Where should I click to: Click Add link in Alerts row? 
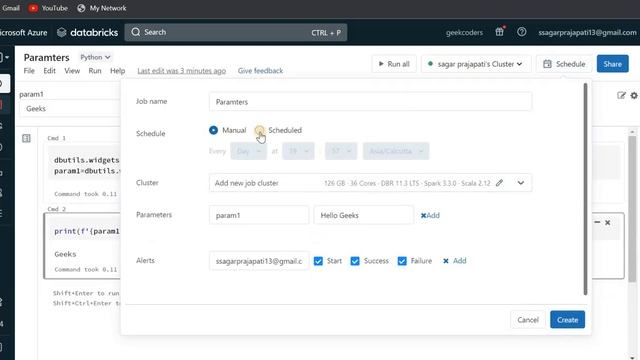coord(460,261)
